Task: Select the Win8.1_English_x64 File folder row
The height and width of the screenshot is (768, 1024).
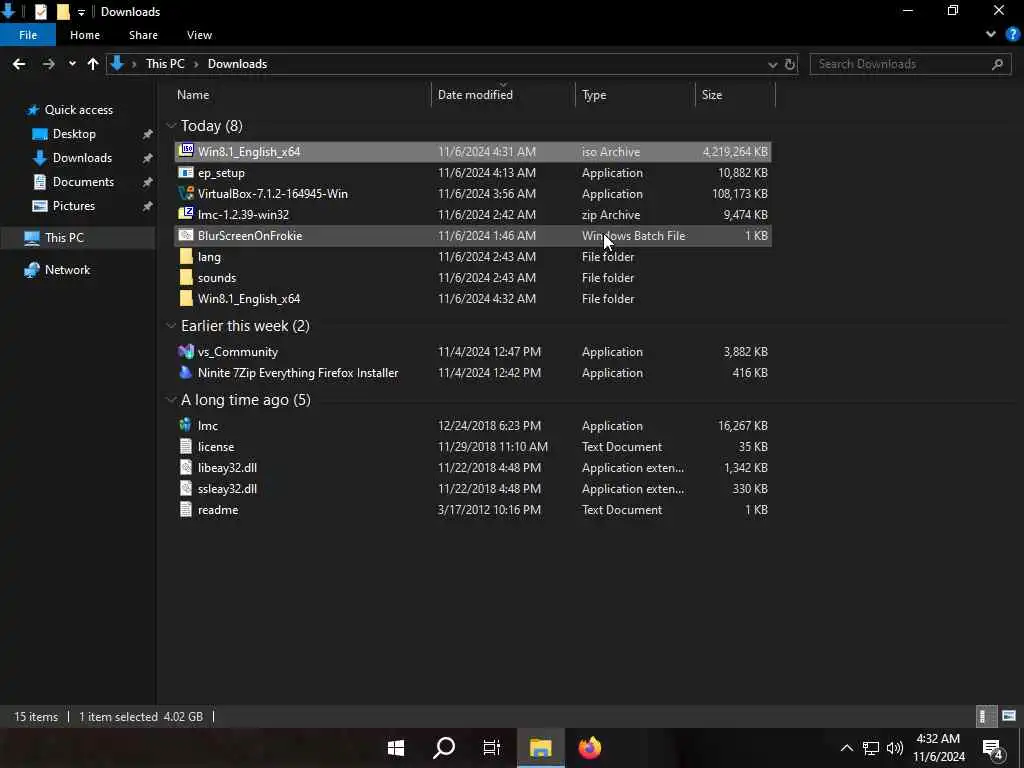Action: 473,298
